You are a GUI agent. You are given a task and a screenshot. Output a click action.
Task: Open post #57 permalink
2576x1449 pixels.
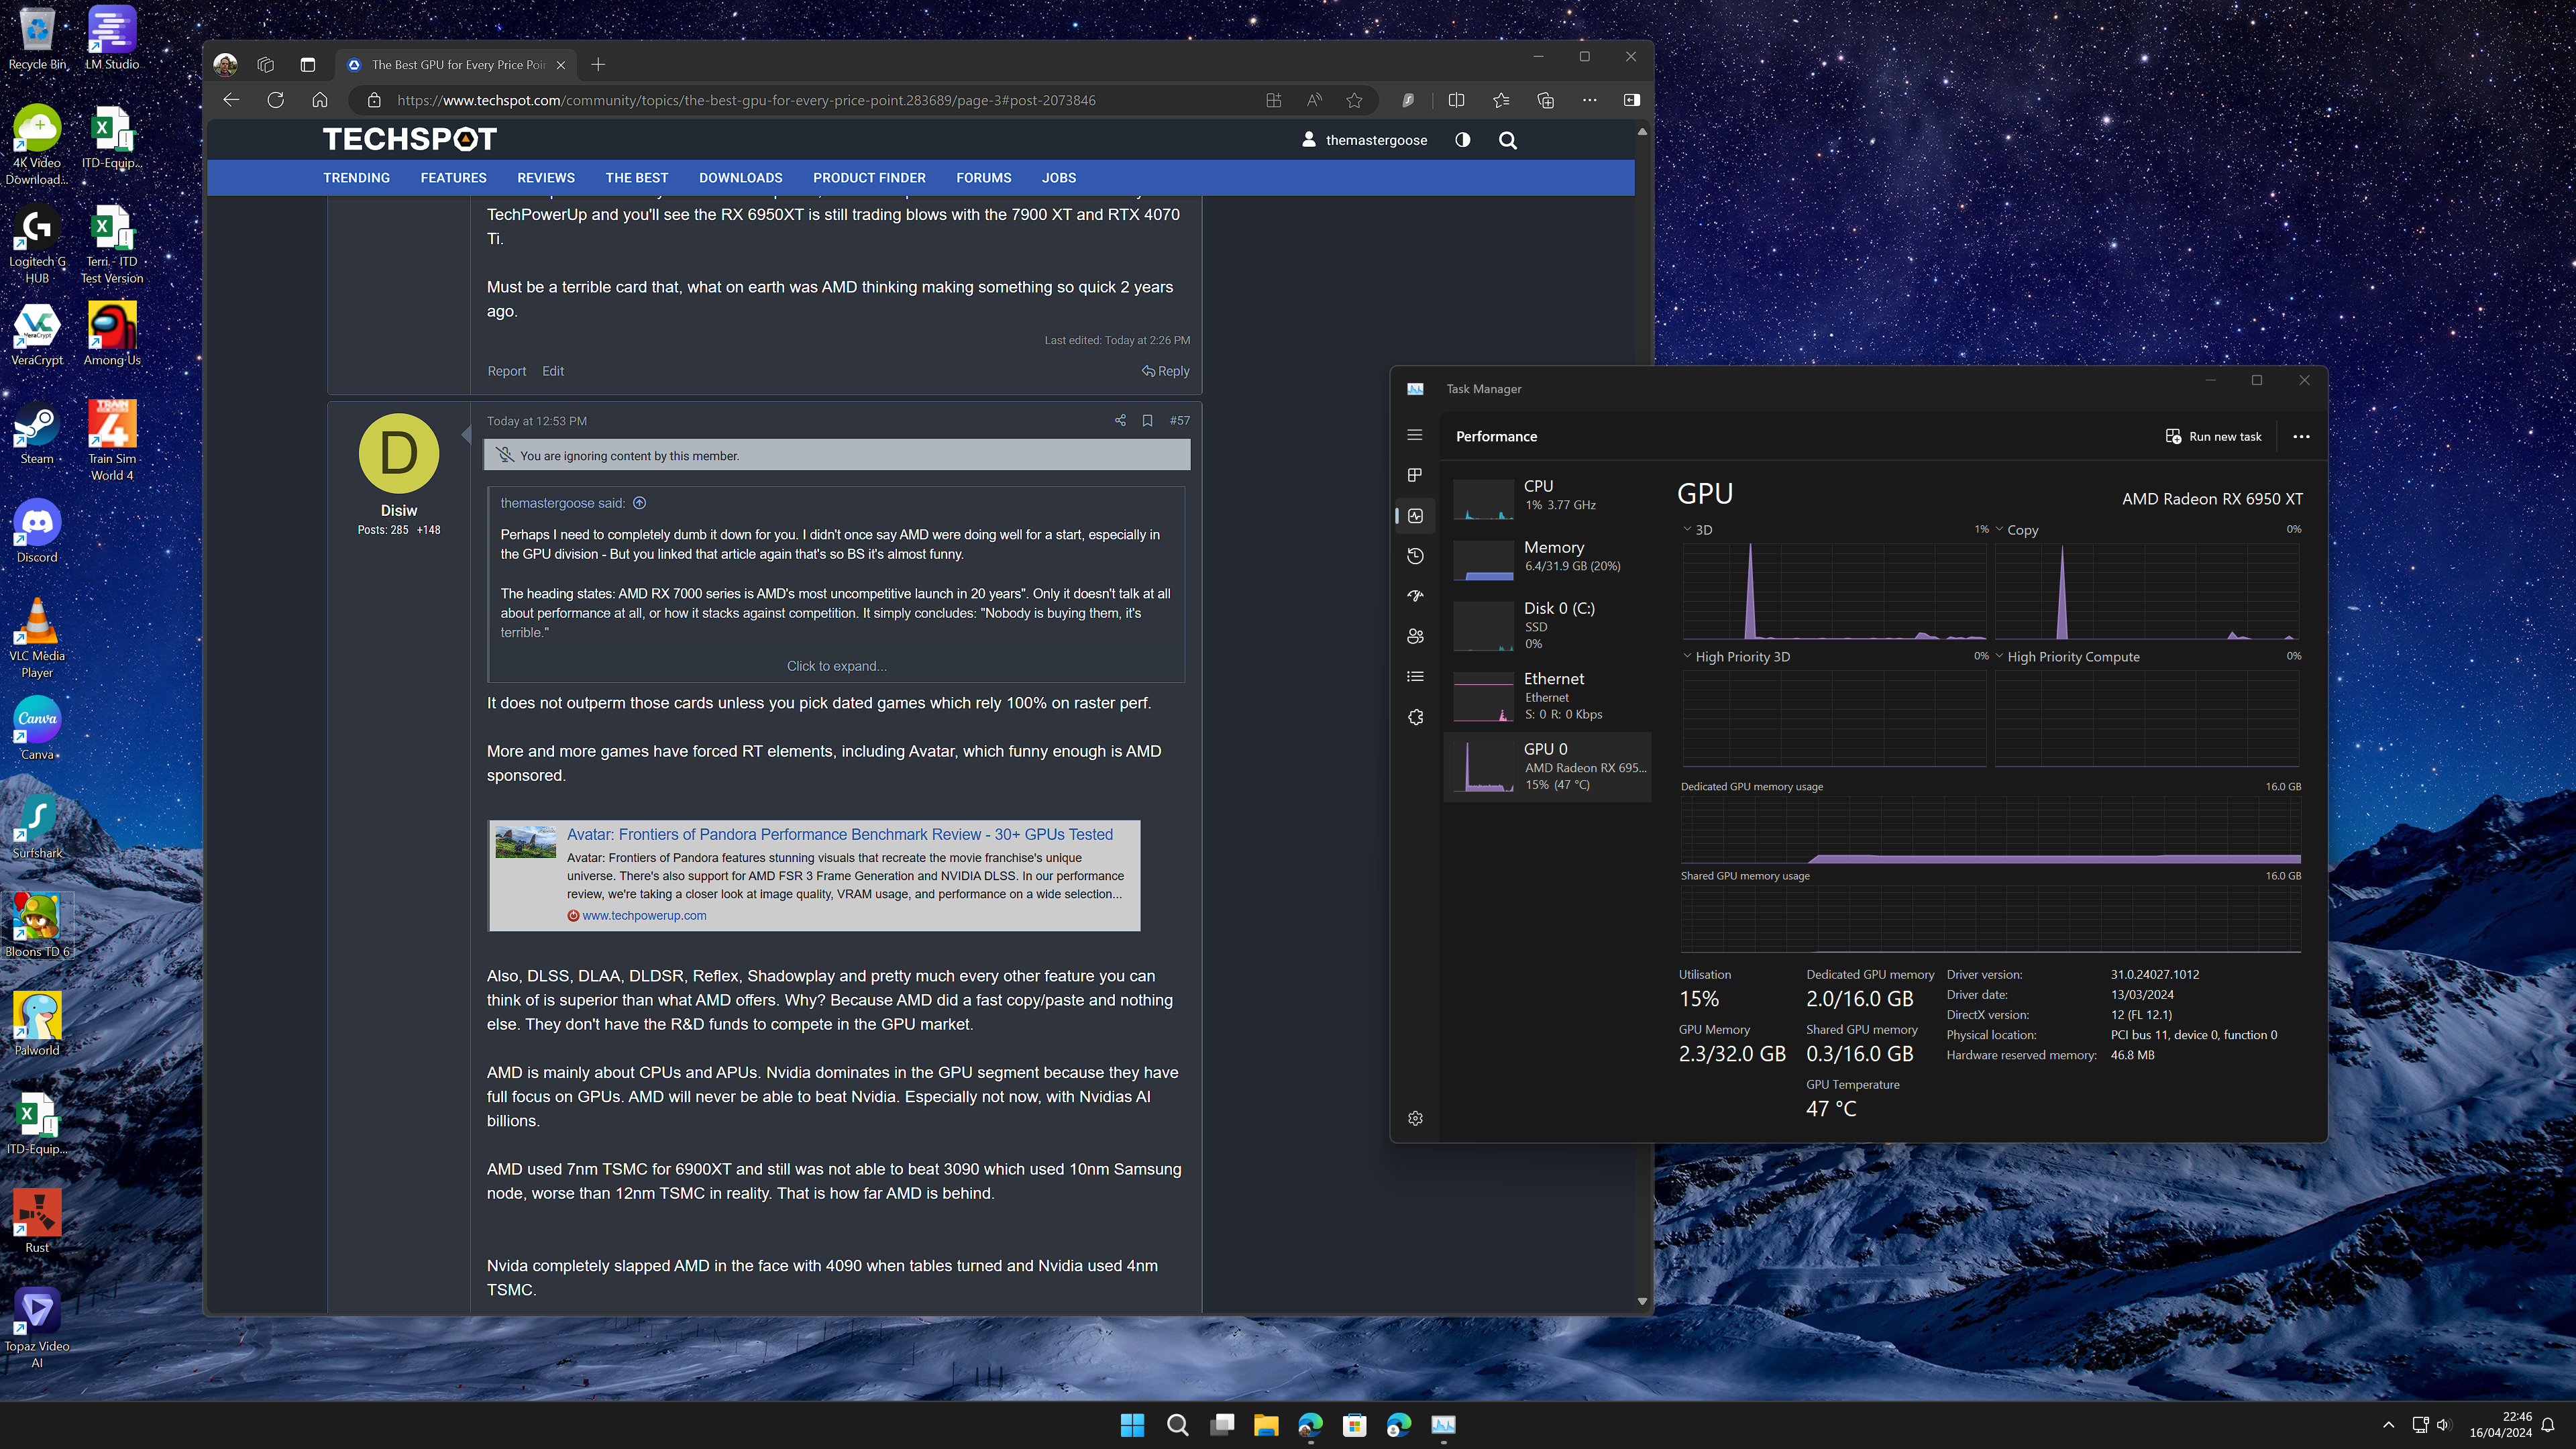point(1180,421)
